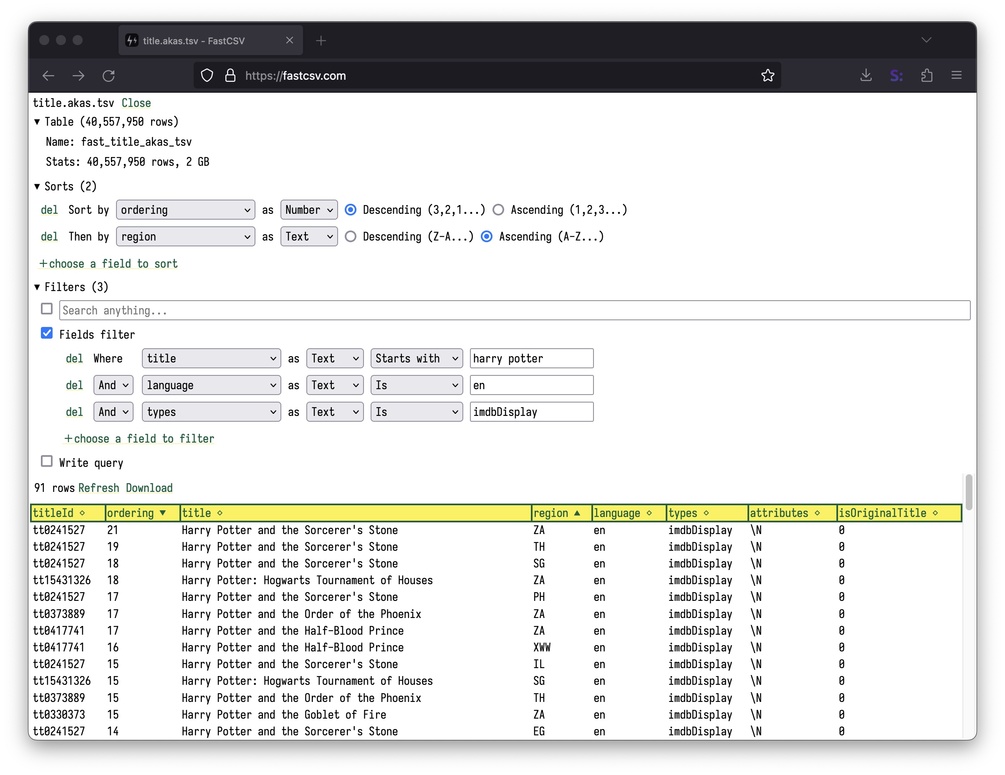Screen dimensions: 1005x775
Task: Sort by the title column header
Action: (355, 513)
